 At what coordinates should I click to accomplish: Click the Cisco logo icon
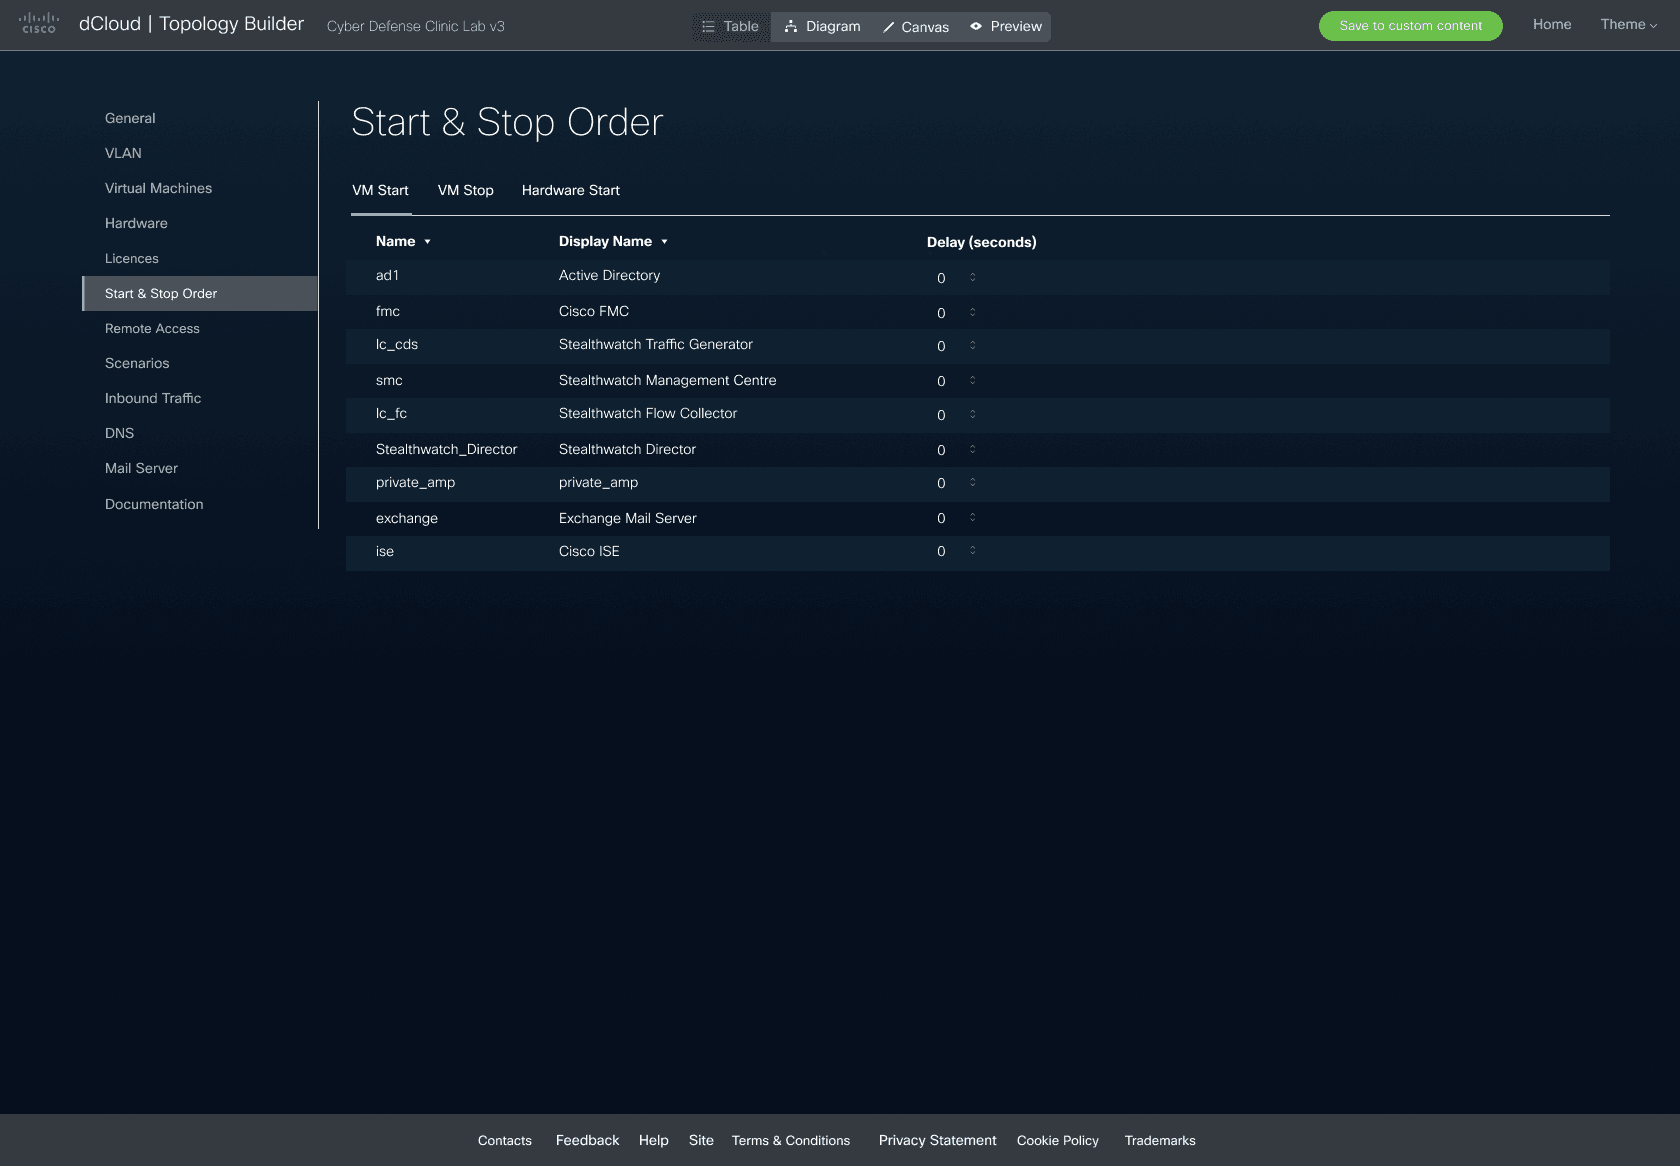point(39,23)
